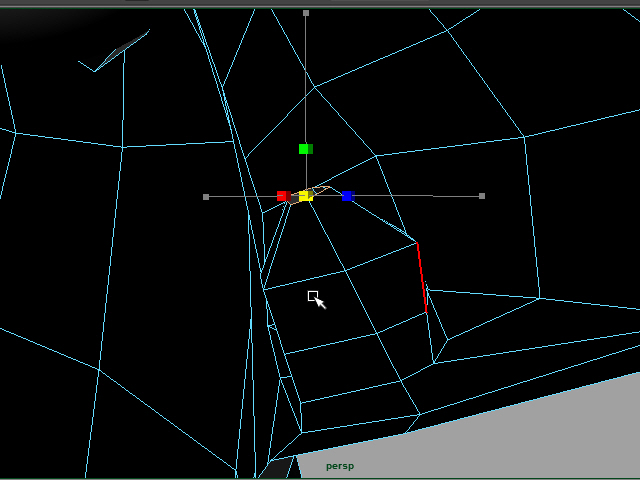Click the gray handle at left axis end
The image size is (640, 480).
(x=206, y=197)
